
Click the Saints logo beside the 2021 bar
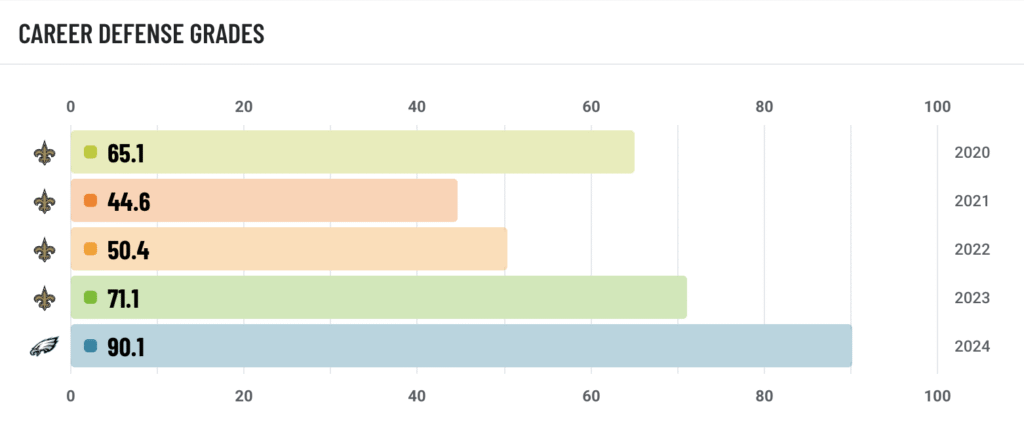pyautogui.click(x=44, y=201)
